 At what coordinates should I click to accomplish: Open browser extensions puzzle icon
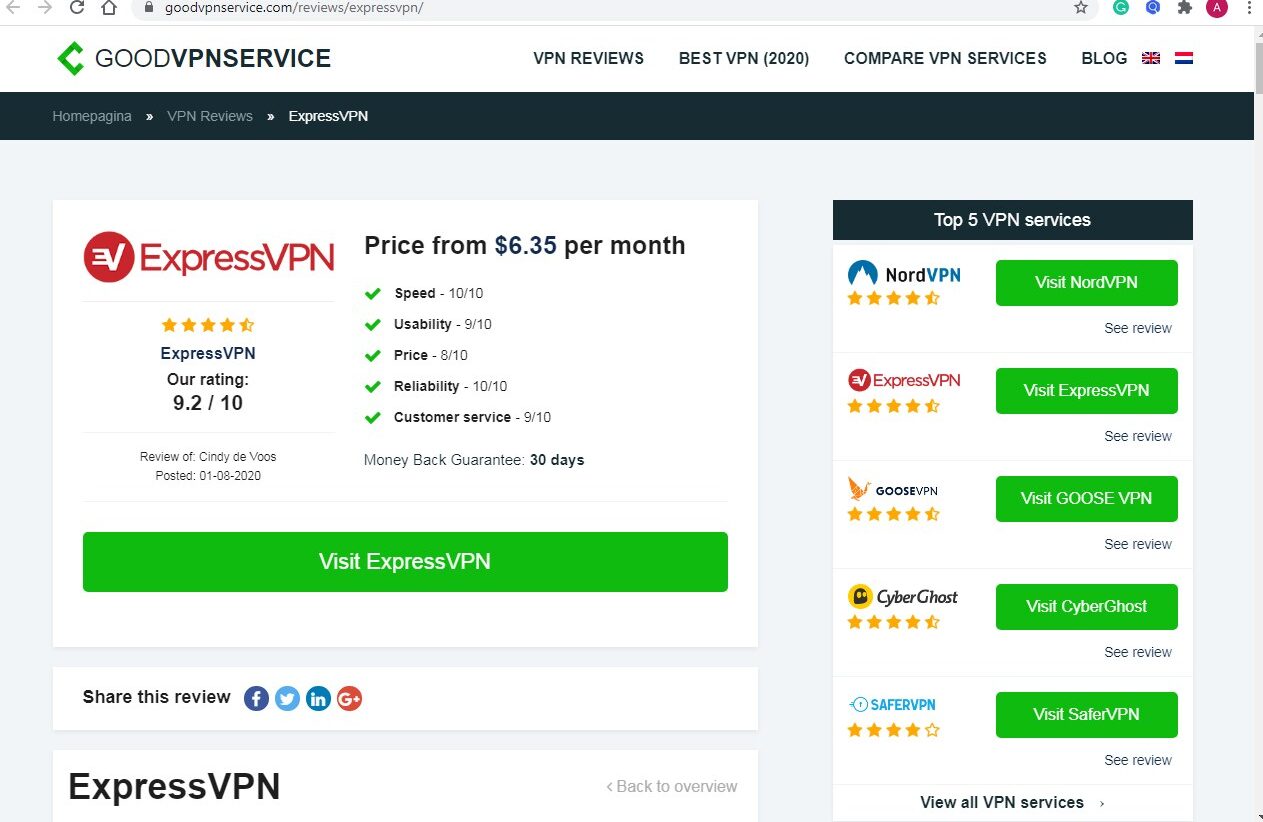pyautogui.click(x=1185, y=8)
